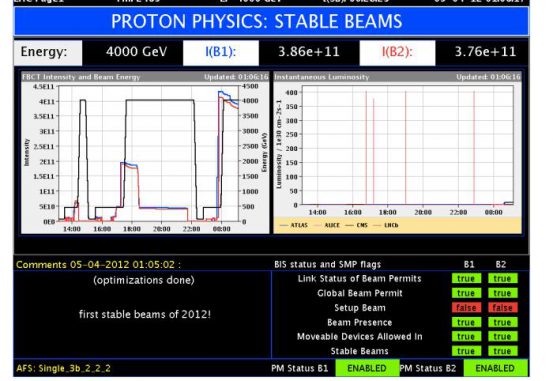
Task: Click the PROTON PHYSICS: STABLE BEAMS banner
Action: (x=271, y=21)
